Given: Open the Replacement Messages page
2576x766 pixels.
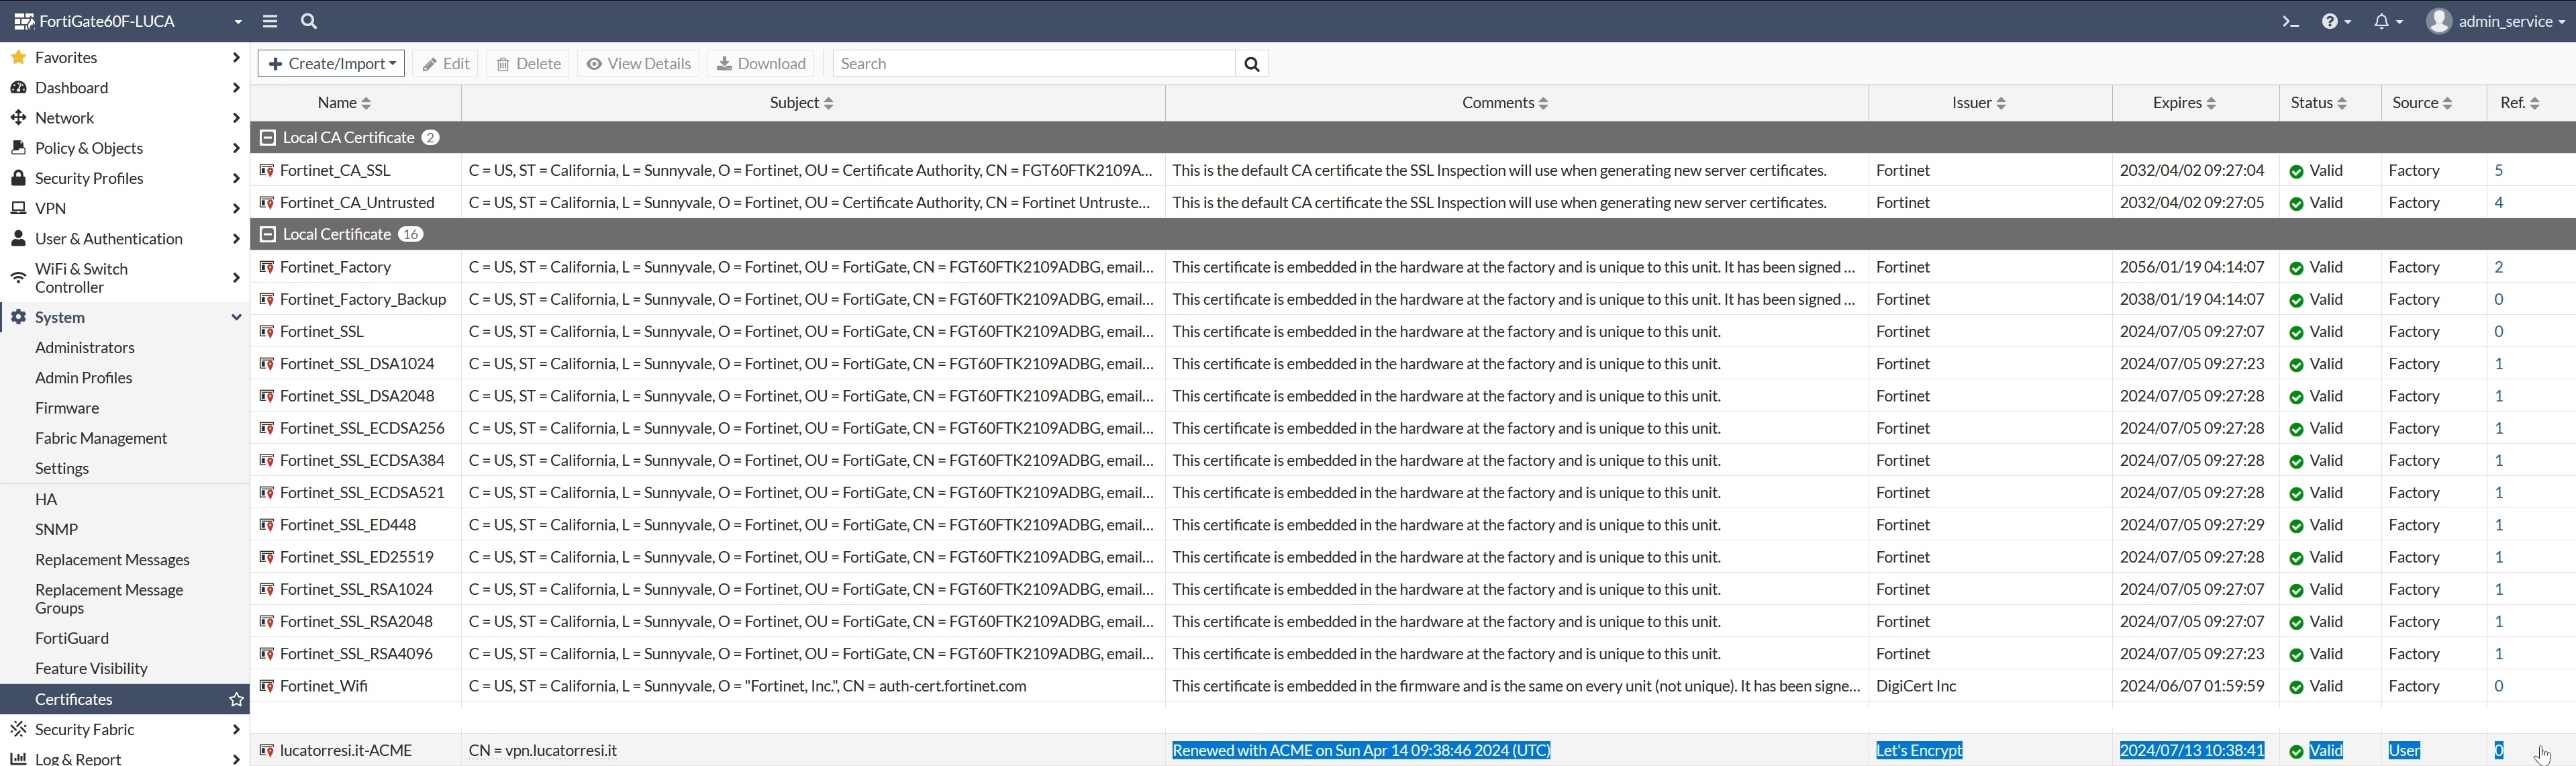Looking at the screenshot, I should (x=112, y=559).
